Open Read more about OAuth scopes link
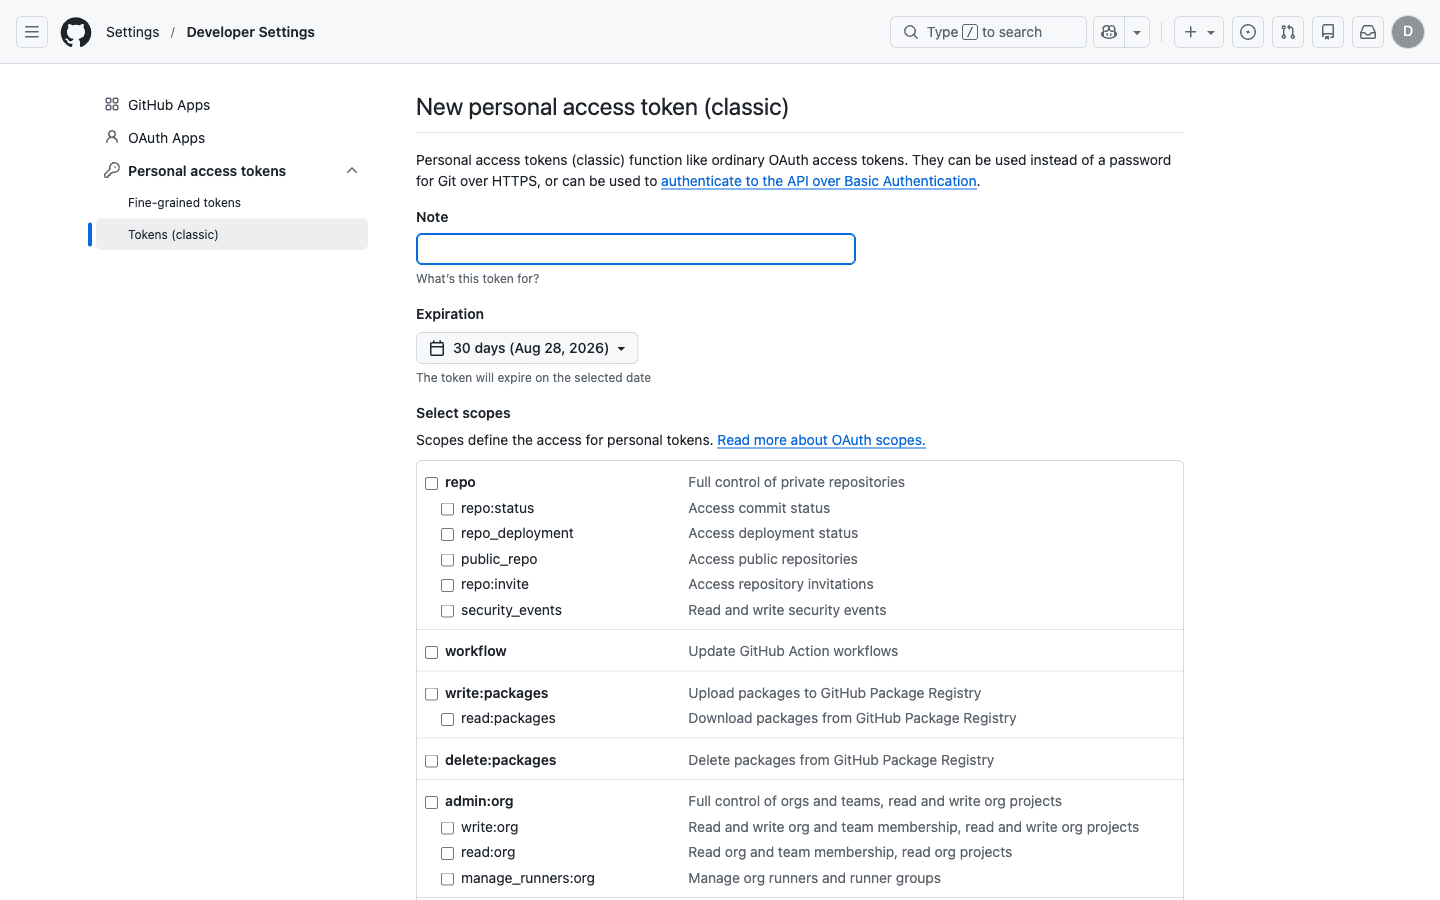 [821, 440]
